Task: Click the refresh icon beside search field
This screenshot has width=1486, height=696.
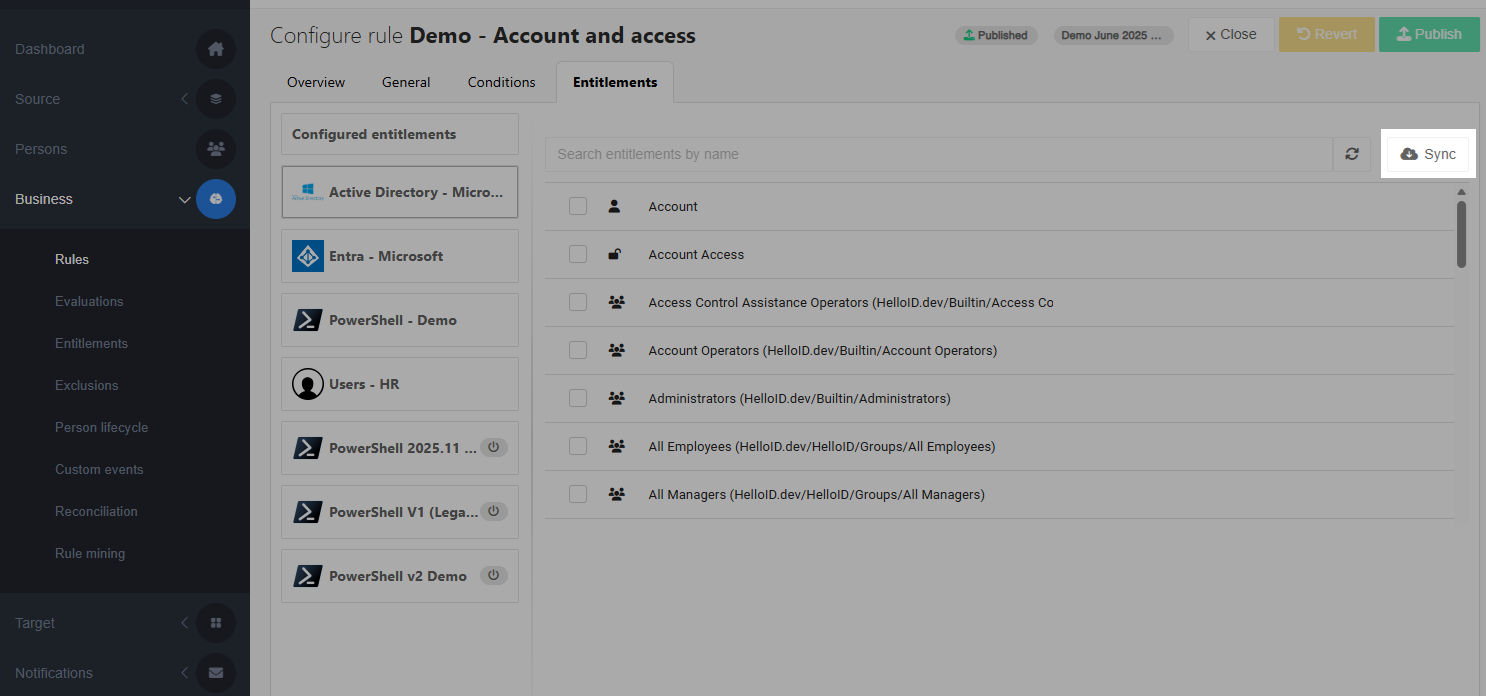Action: pyautogui.click(x=1352, y=154)
